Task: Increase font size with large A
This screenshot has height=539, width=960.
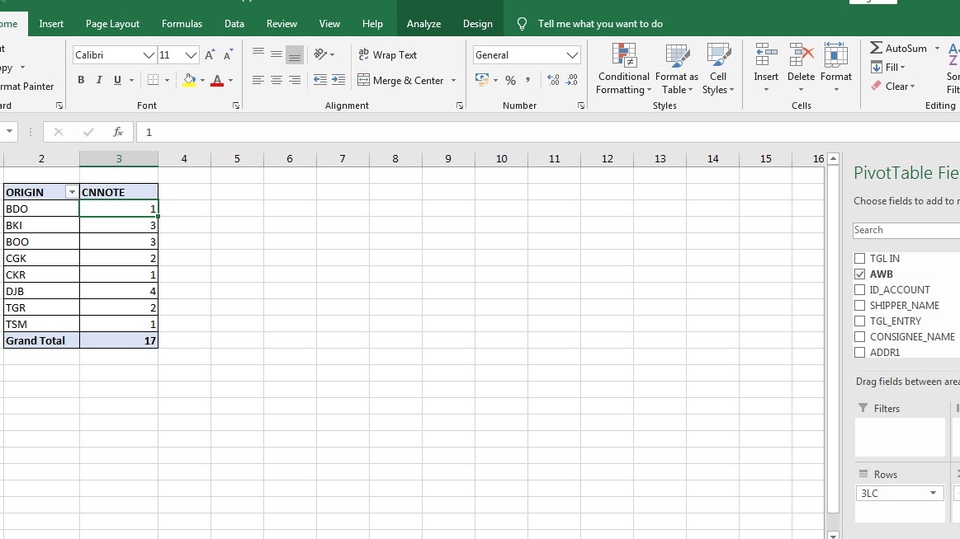Action: coord(209,55)
